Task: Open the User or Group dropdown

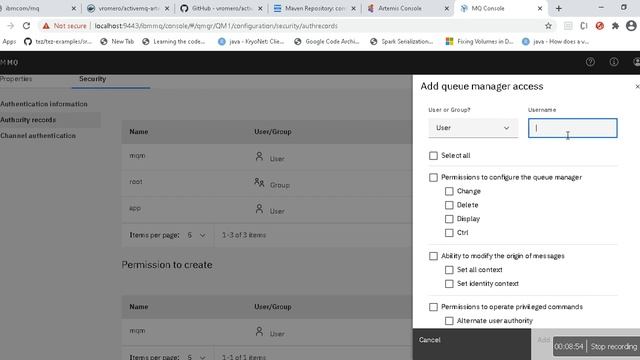Action: (x=473, y=128)
